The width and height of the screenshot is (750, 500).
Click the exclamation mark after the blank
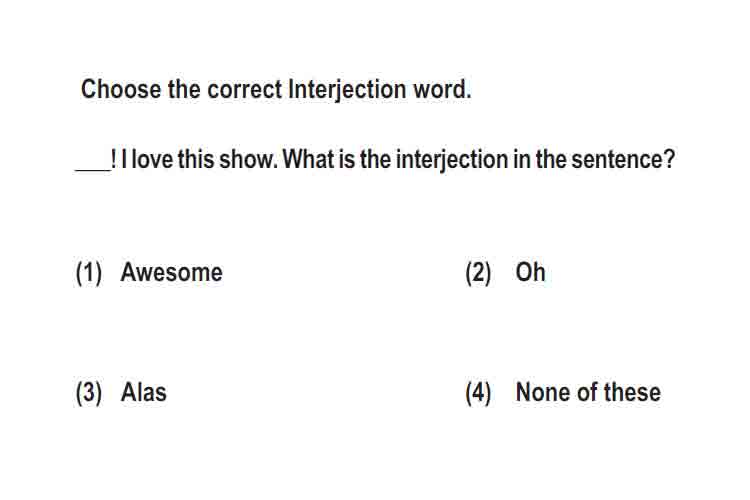coord(113,159)
